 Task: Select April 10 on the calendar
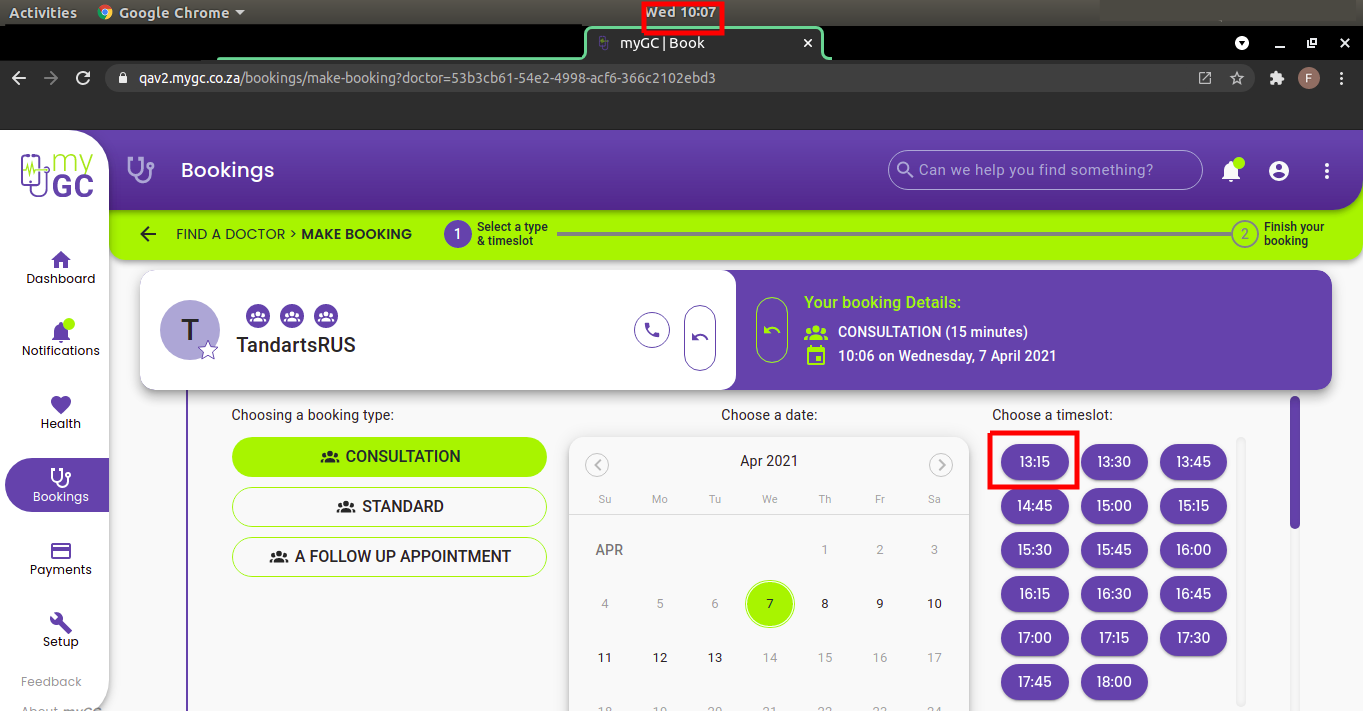point(934,604)
